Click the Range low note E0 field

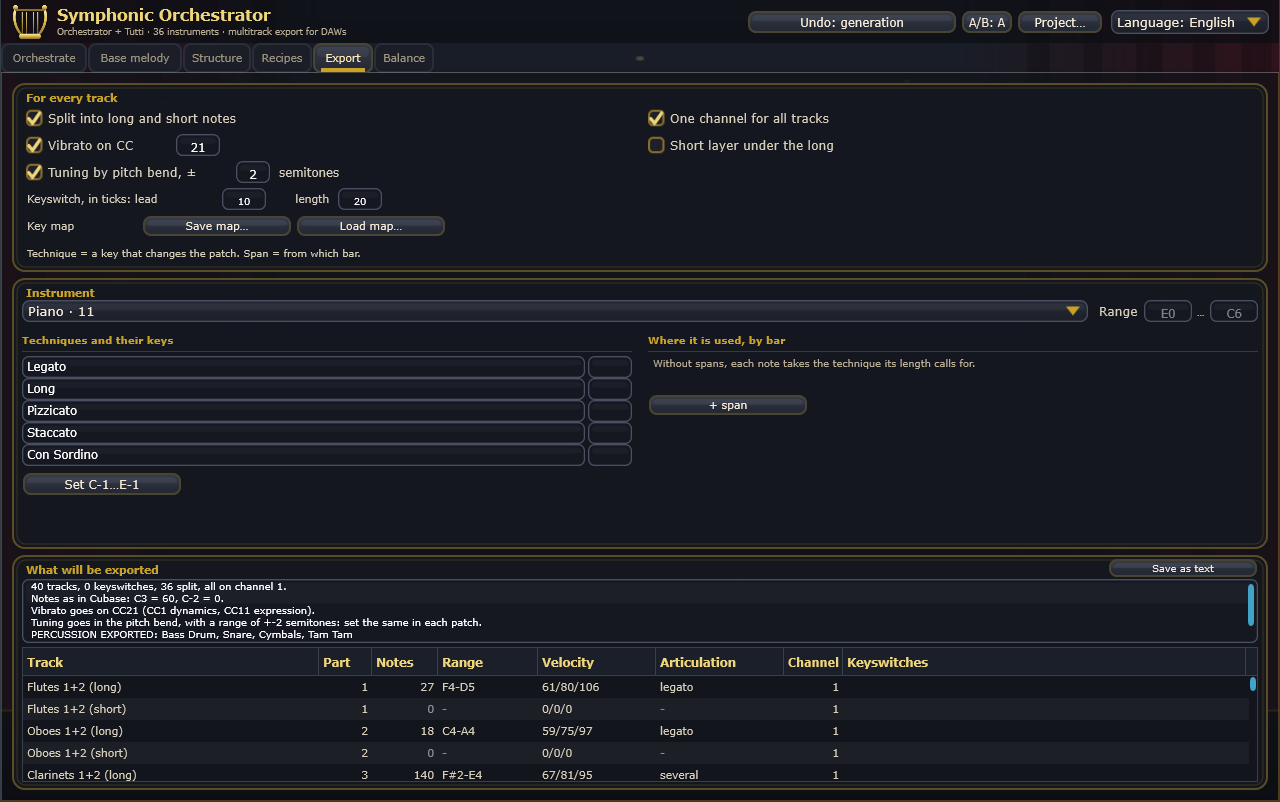(1168, 312)
